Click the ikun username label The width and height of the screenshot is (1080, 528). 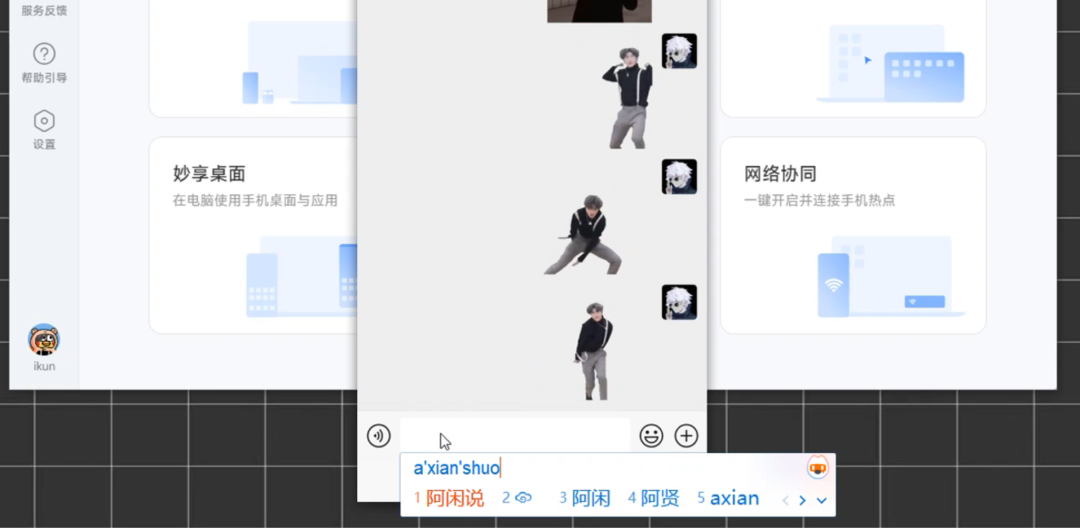tap(44, 366)
